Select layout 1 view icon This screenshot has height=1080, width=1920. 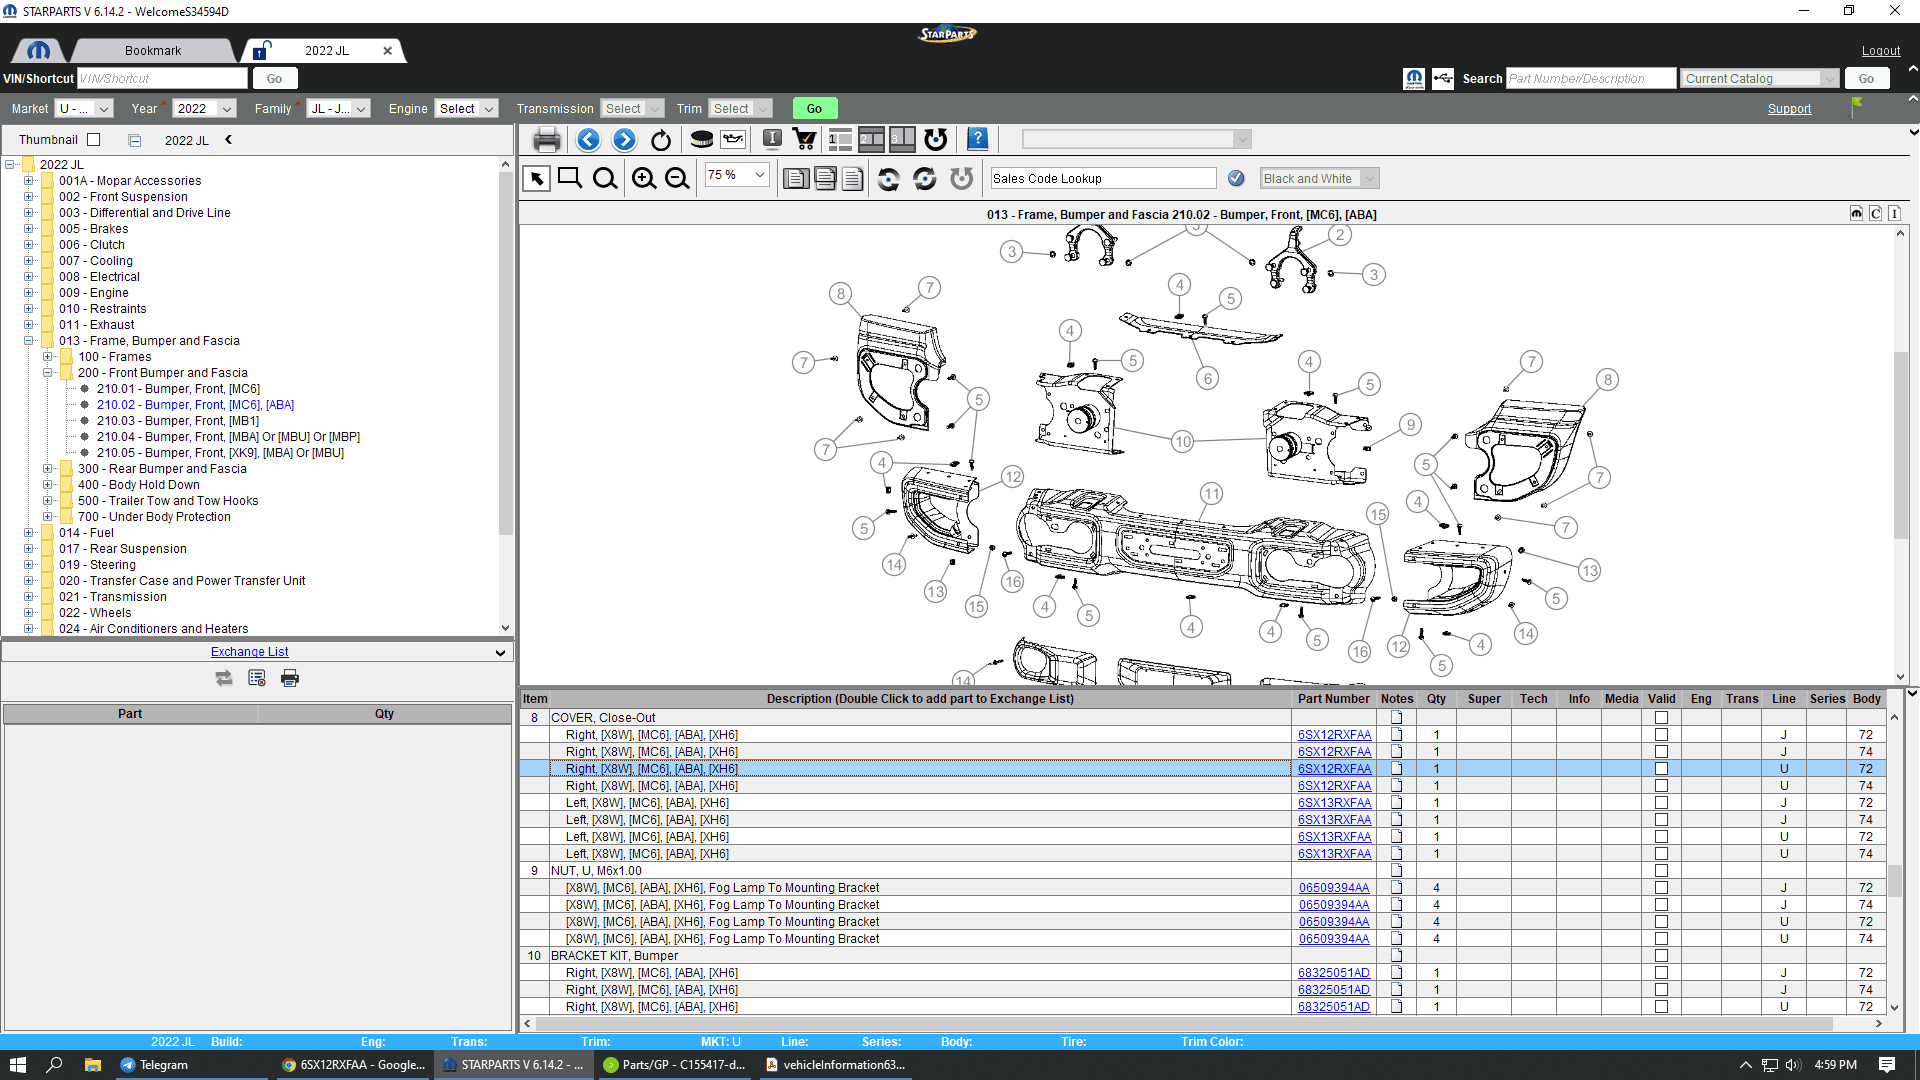pos(840,140)
